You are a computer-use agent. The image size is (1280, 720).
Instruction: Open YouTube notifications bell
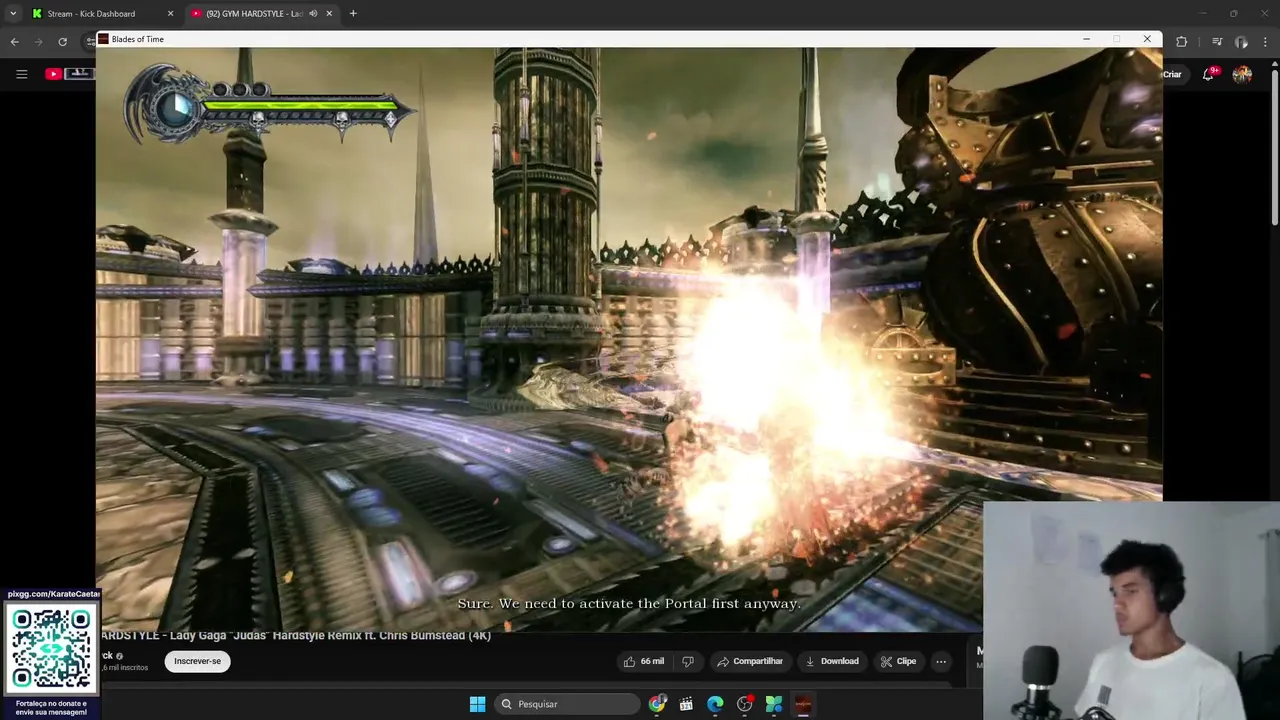click(x=1208, y=74)
